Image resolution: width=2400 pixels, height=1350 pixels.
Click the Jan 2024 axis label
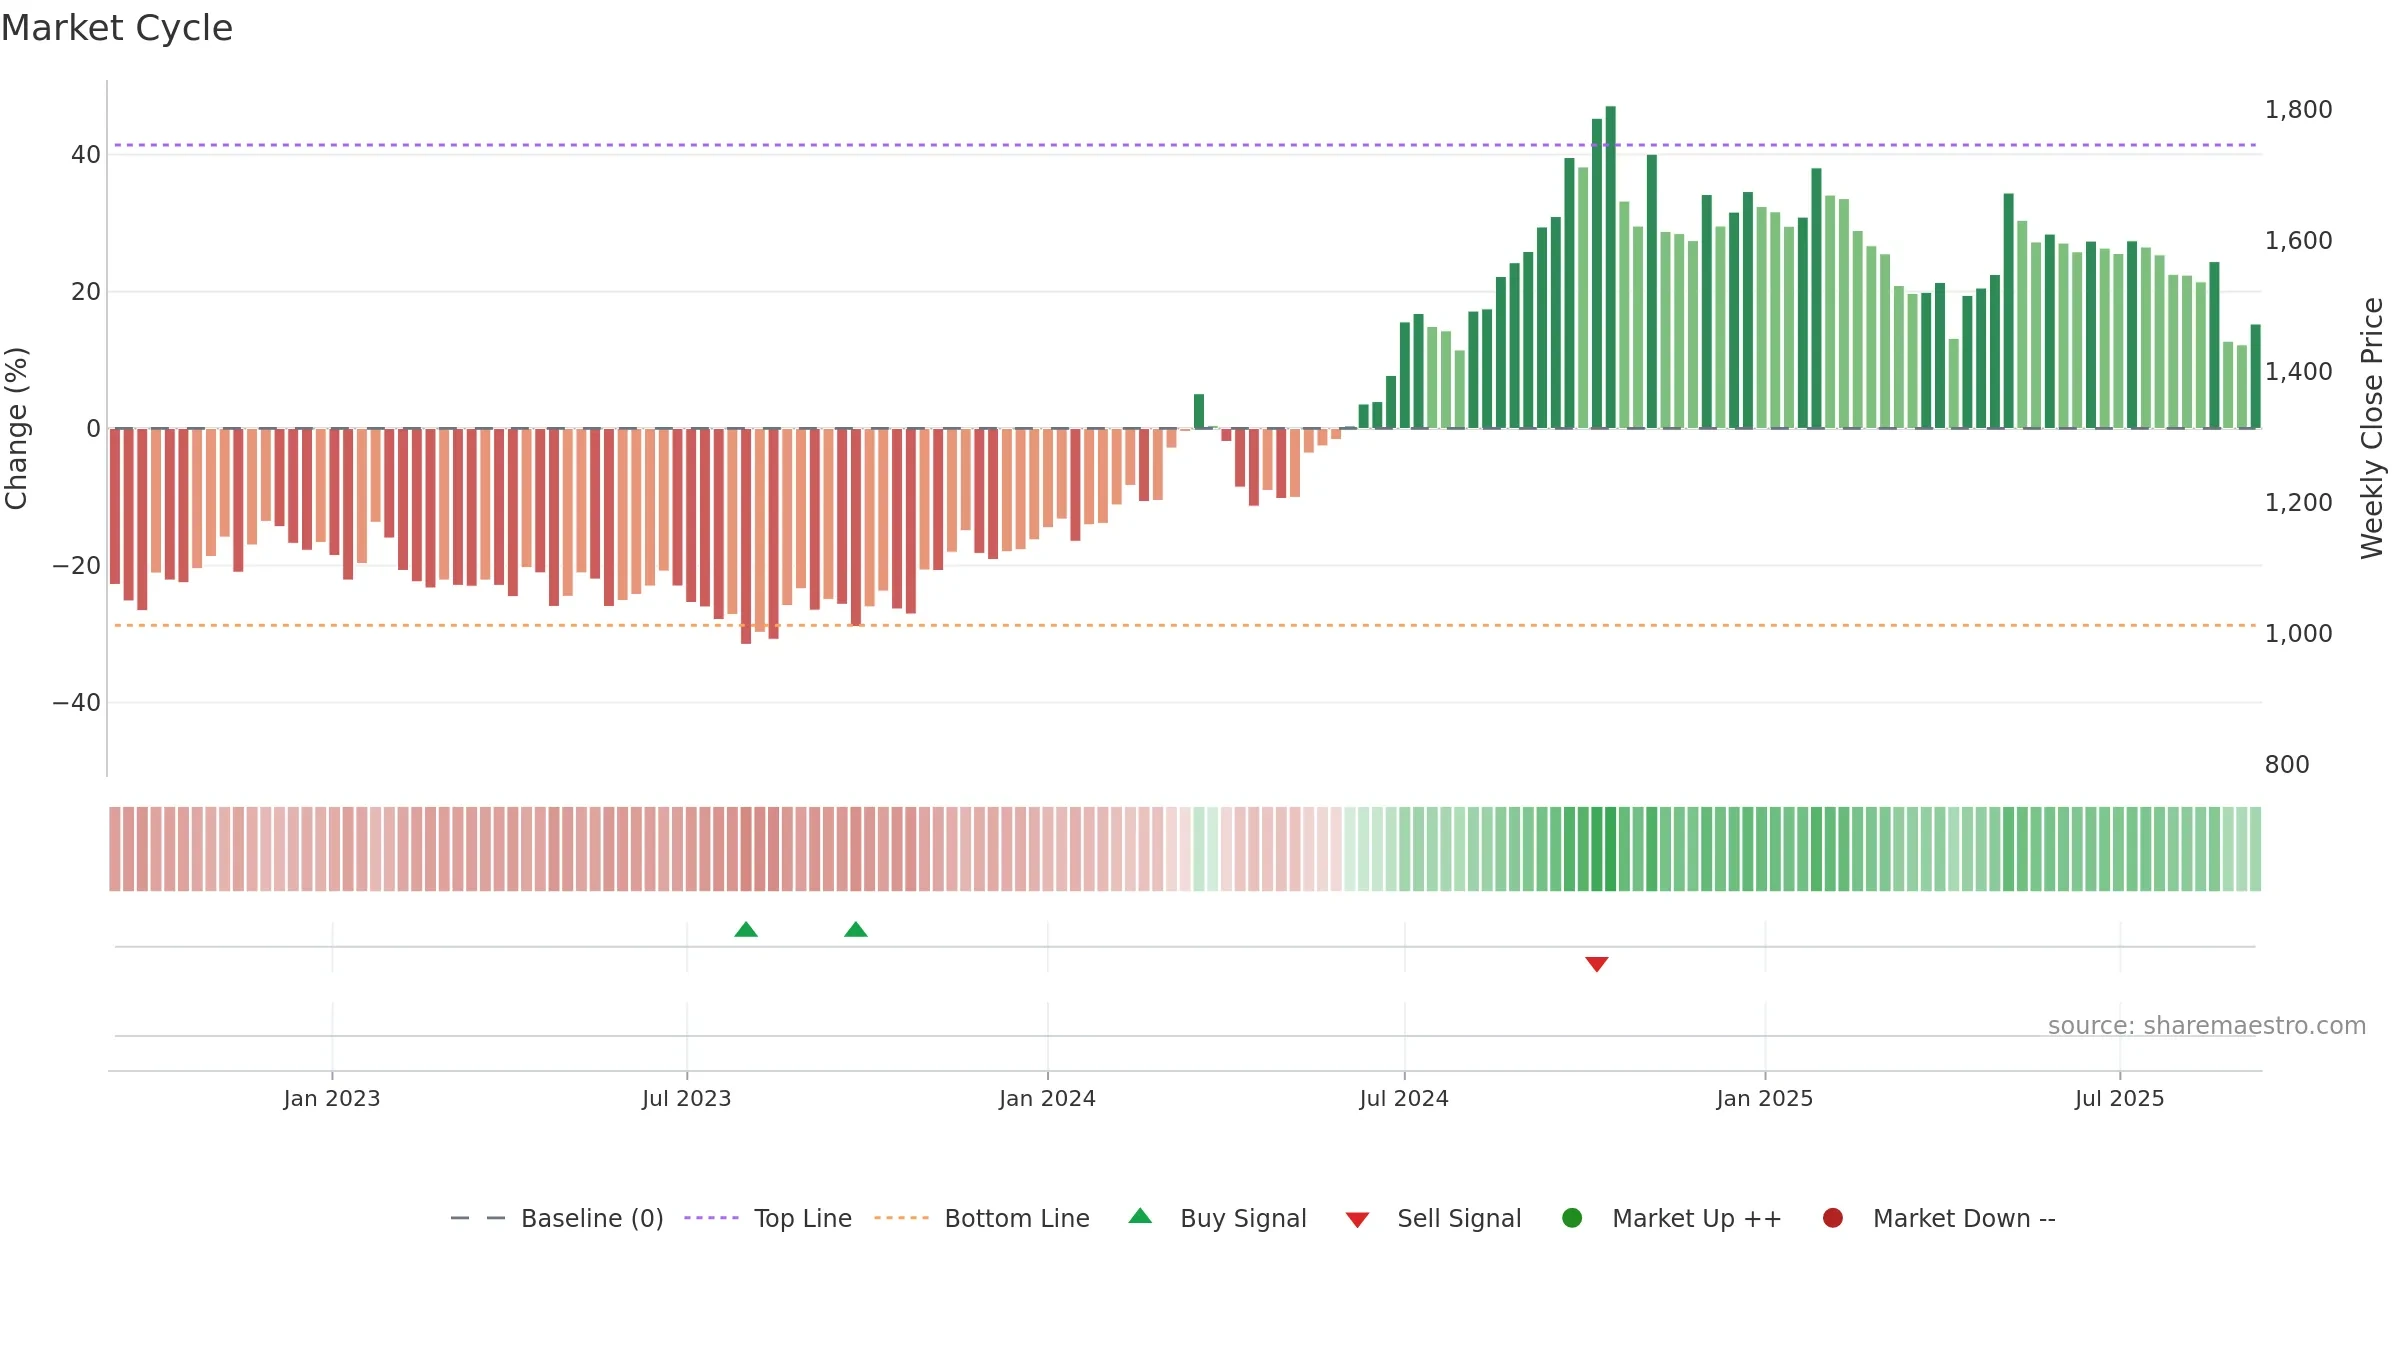pyautogui.click(x=1048, y=1099)
